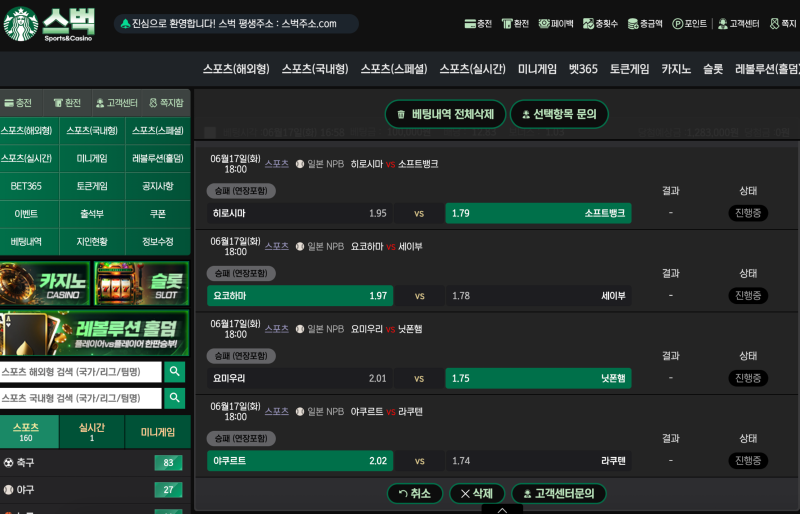
Task: Open sidebar 쪽지함
Action: click(x=166, y=103)
